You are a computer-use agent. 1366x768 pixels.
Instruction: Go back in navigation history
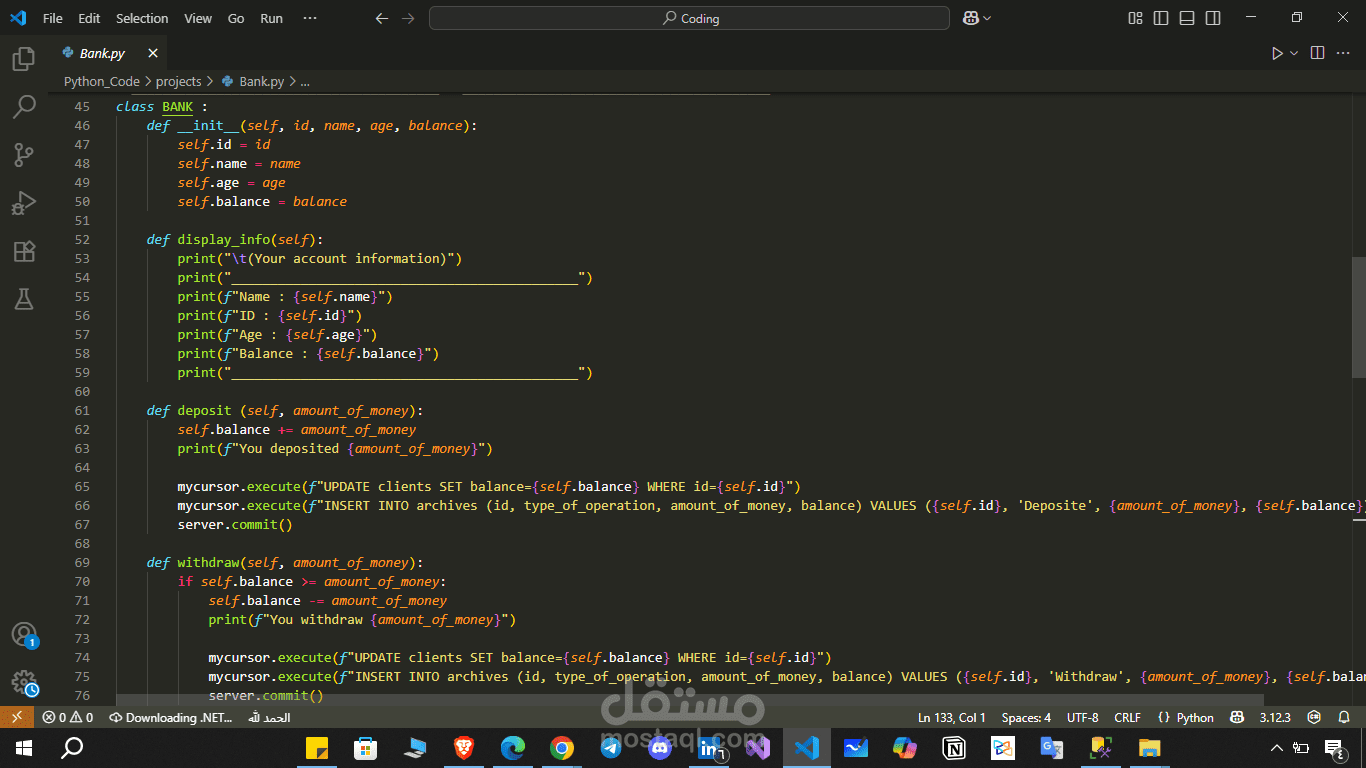click(x=381, y=18)
